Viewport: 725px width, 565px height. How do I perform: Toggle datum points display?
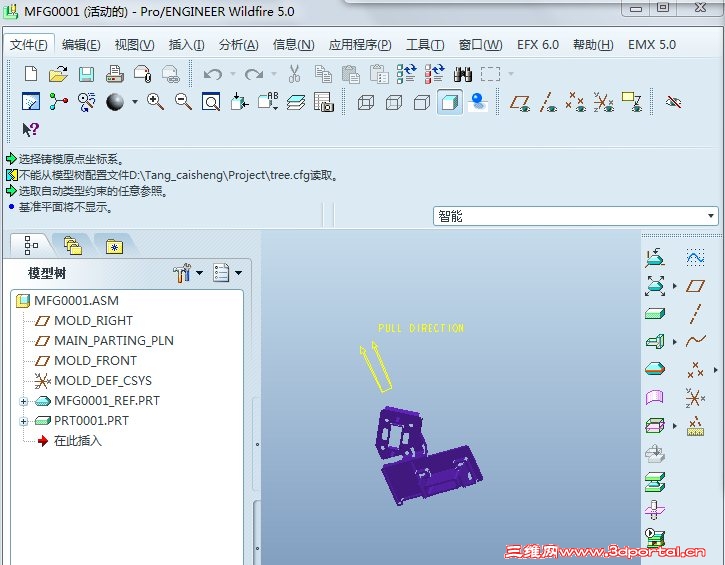(x=575, y=102)
